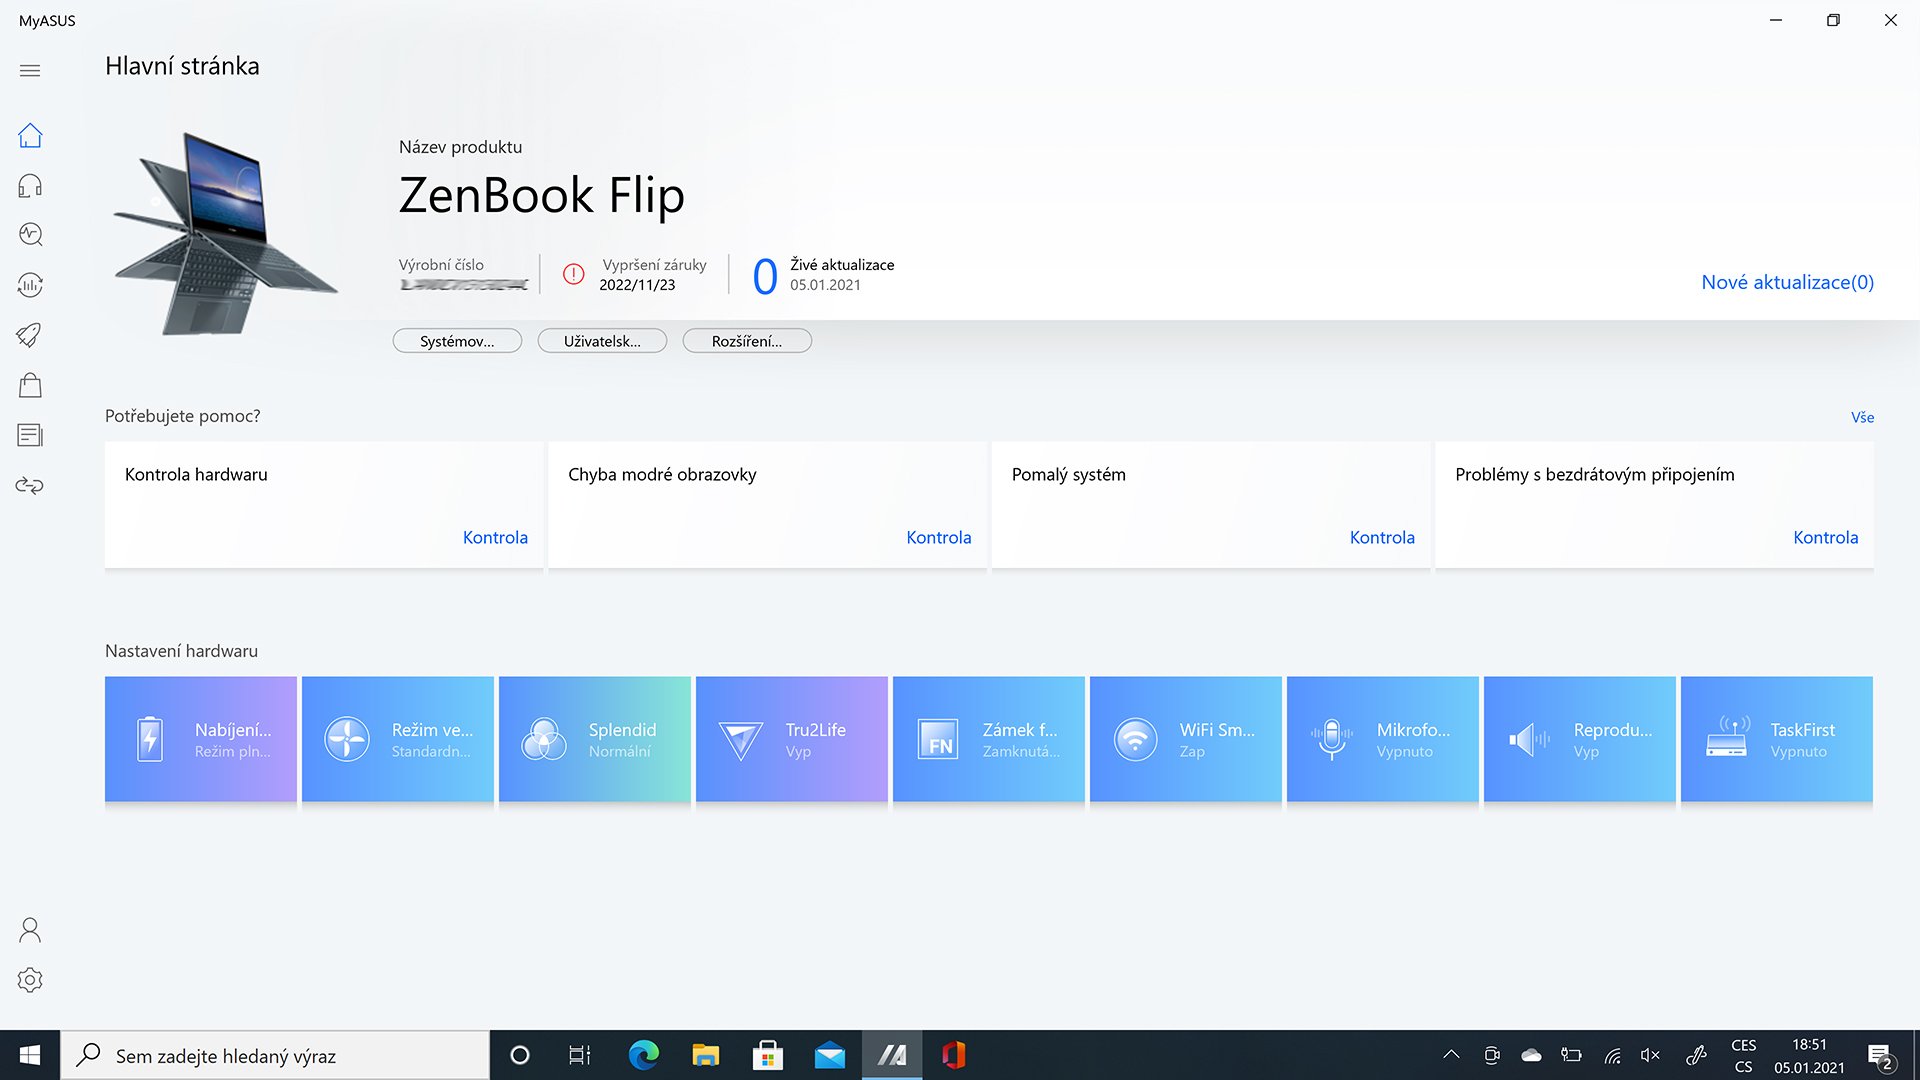Click the Rozšíření... pill button
Image resolution: width=1920 pixels, height=1080 pixels.
747,341
